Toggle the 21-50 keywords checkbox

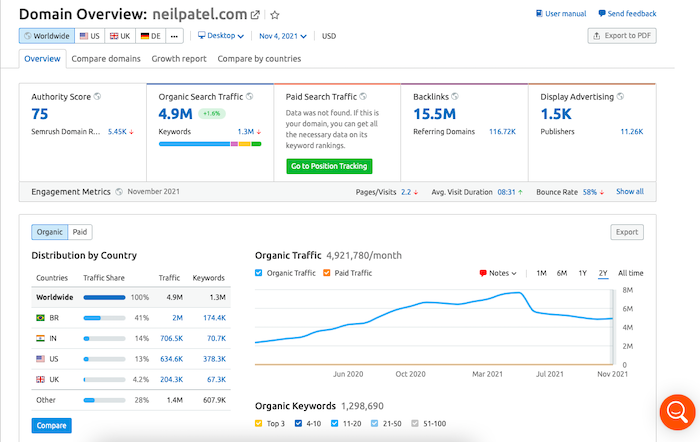374,423
